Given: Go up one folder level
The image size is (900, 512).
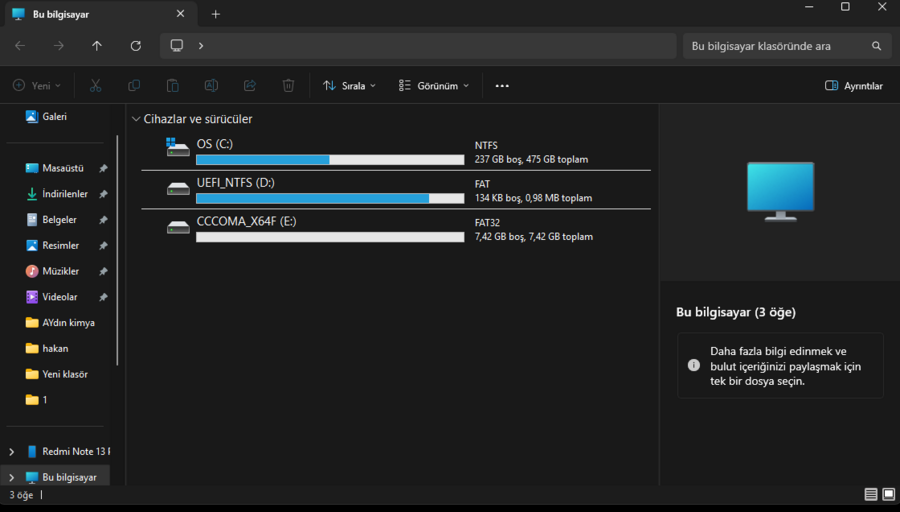Looking at the screenshot, I should [x=97, y=46].
